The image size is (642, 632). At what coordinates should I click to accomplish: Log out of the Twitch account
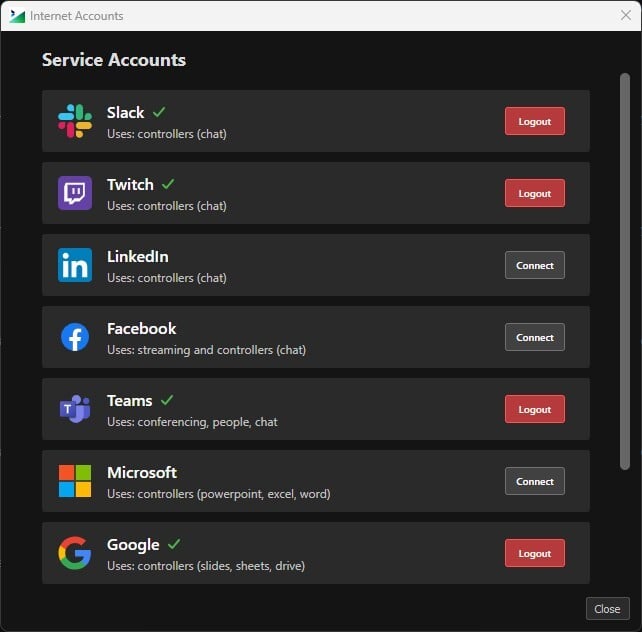tap(535, 193)
